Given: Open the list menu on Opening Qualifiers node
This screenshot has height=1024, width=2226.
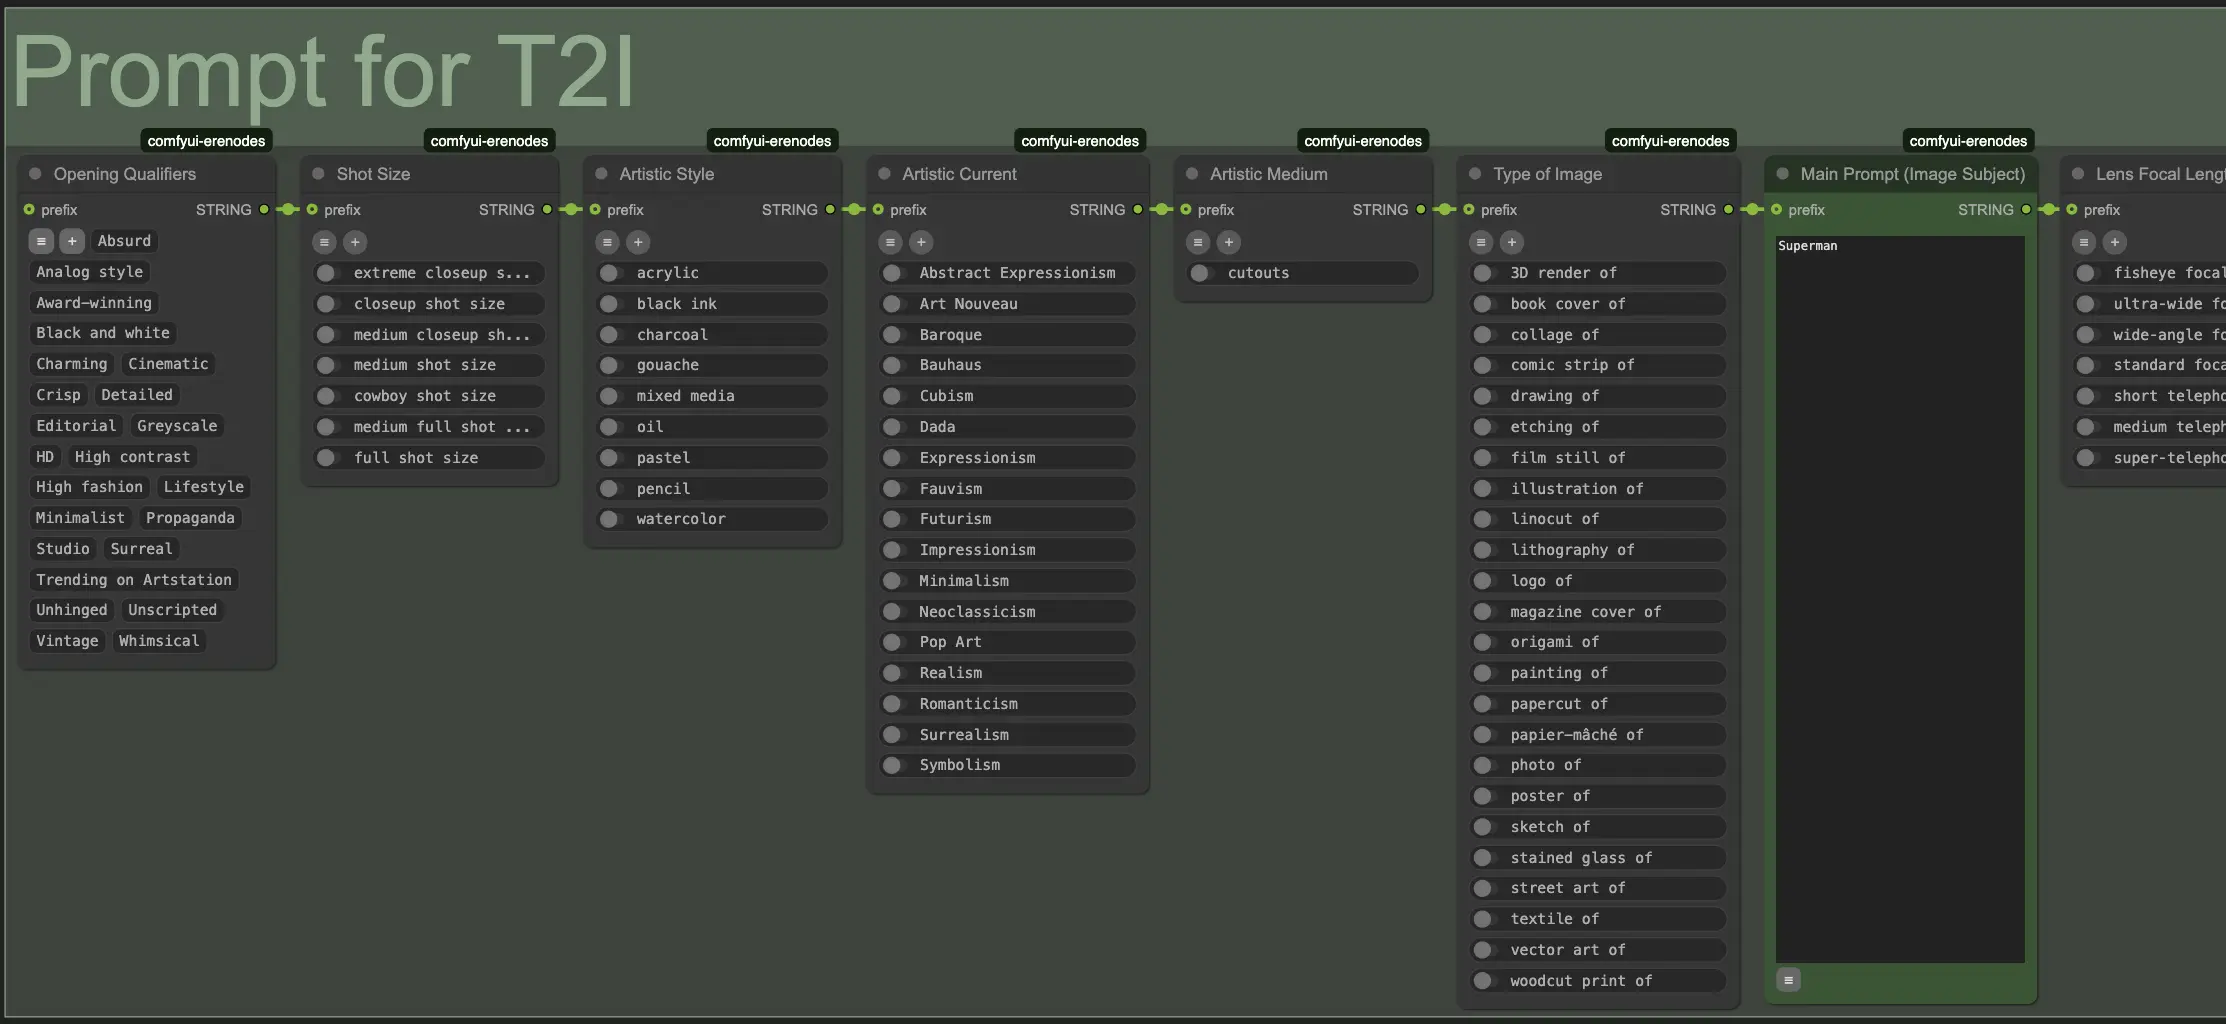Looking at the screenshot, I should click(41, 241).
